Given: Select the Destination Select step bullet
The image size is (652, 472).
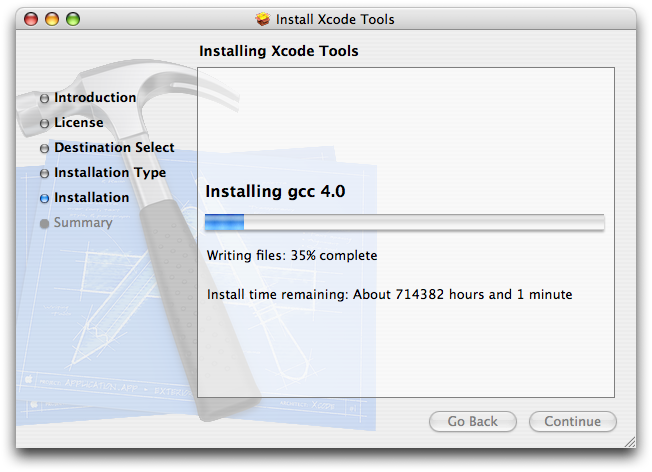Looking at the screenshot, I should [44, 148].
